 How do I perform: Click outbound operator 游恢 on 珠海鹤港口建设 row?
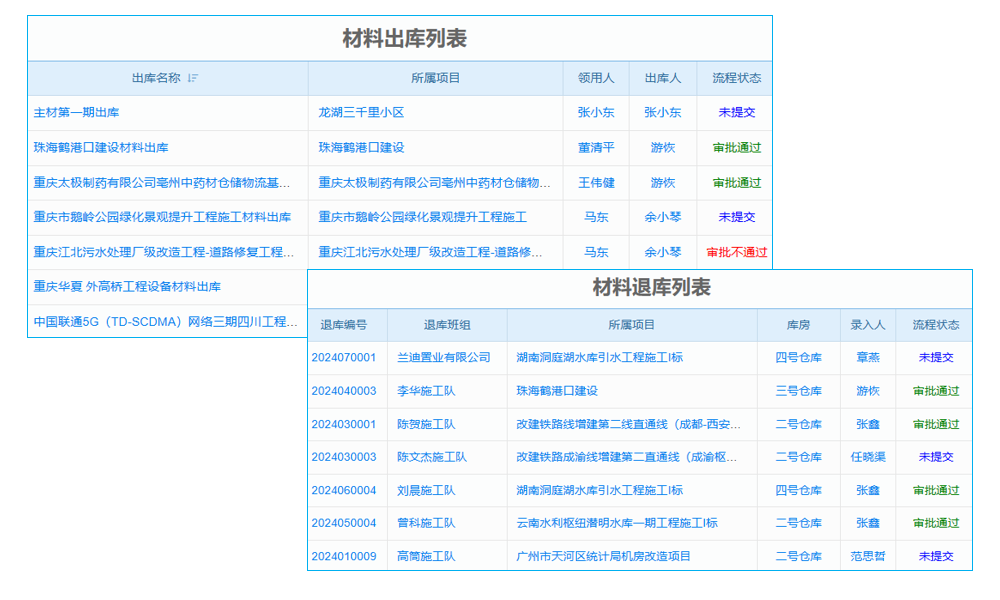[662, 147]
